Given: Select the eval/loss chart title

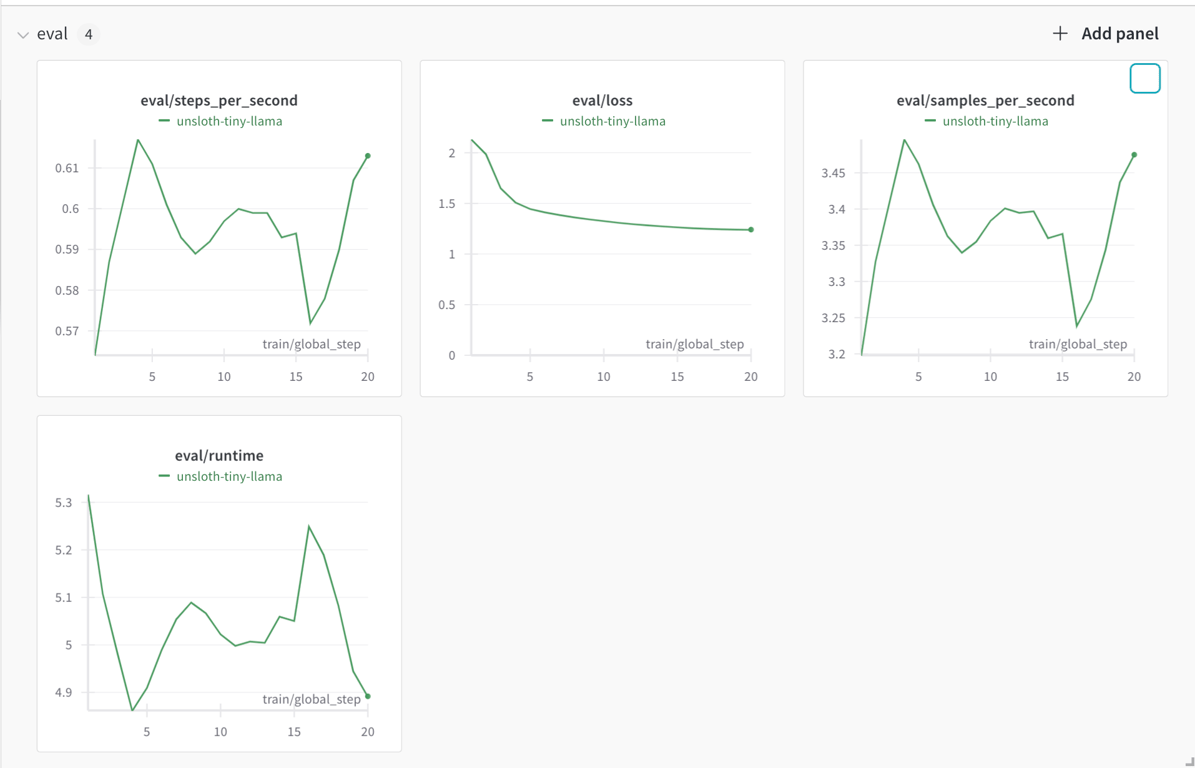Looking at the screenshot, I should 602,101.
